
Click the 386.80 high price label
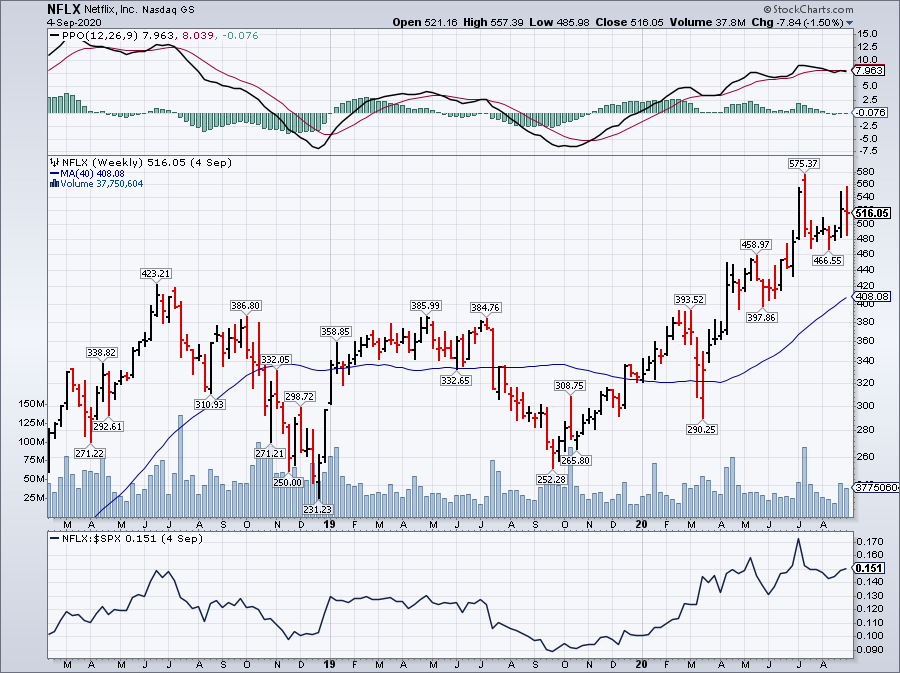pos(245,306)
